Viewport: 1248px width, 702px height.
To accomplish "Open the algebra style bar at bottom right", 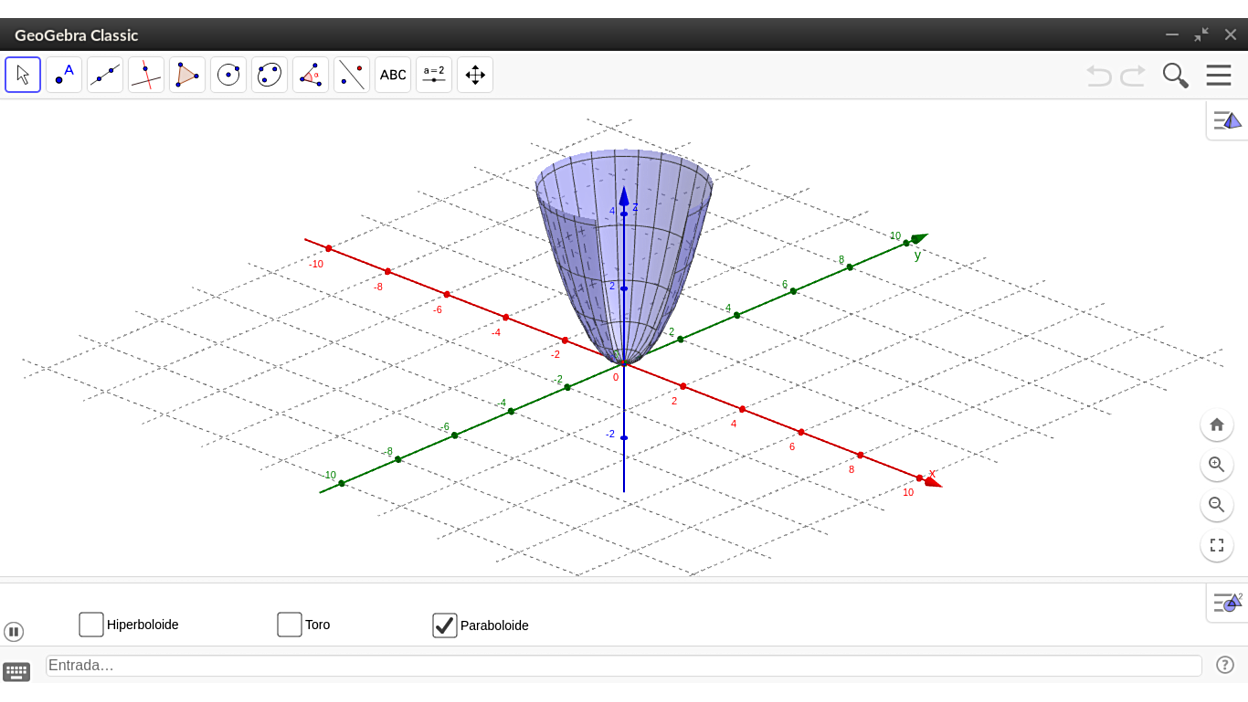I will point(1226,602).
